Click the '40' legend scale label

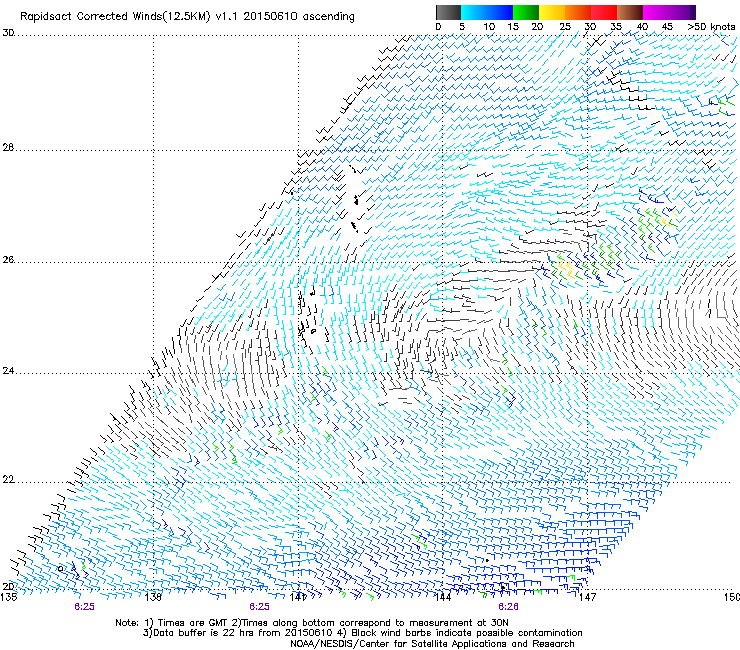[642, 27]
